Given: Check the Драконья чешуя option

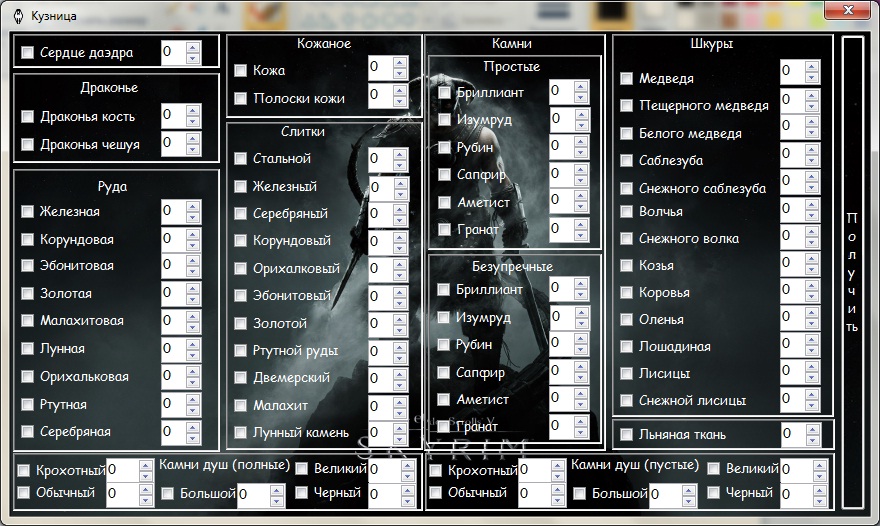Looking at the screenshot, I should click(x=28, y=144).
